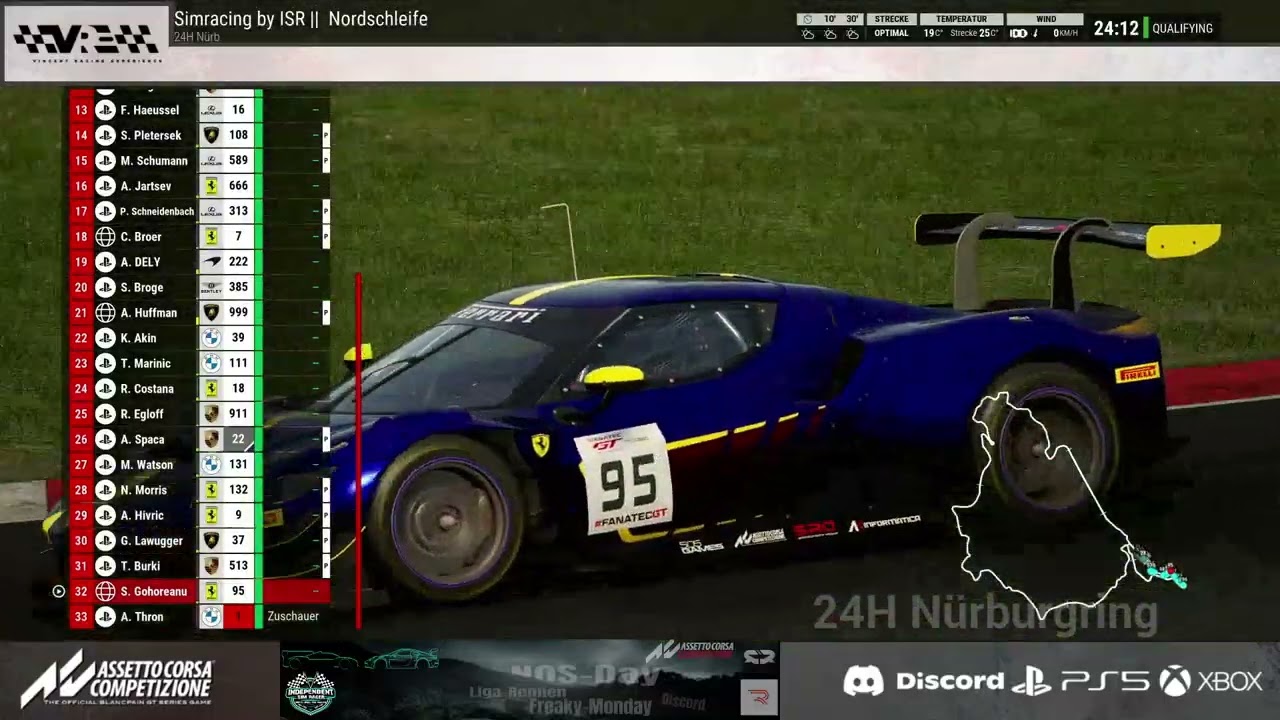Click the globe icon next to S. Gohoreanu
This screenshot has height=720, width=1280.
pyautogui.click(x=105, y=591)
